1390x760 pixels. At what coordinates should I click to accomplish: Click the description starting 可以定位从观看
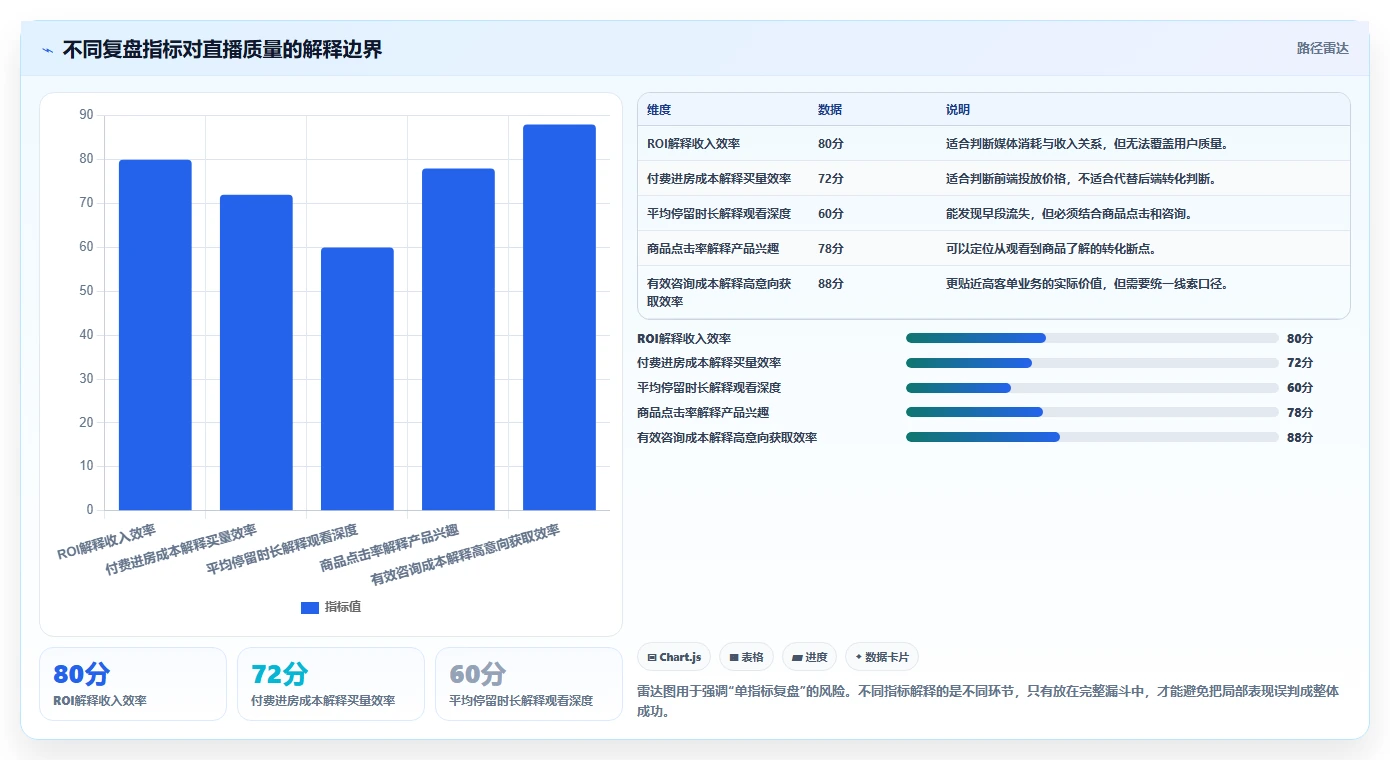(x=1051, y=249)
